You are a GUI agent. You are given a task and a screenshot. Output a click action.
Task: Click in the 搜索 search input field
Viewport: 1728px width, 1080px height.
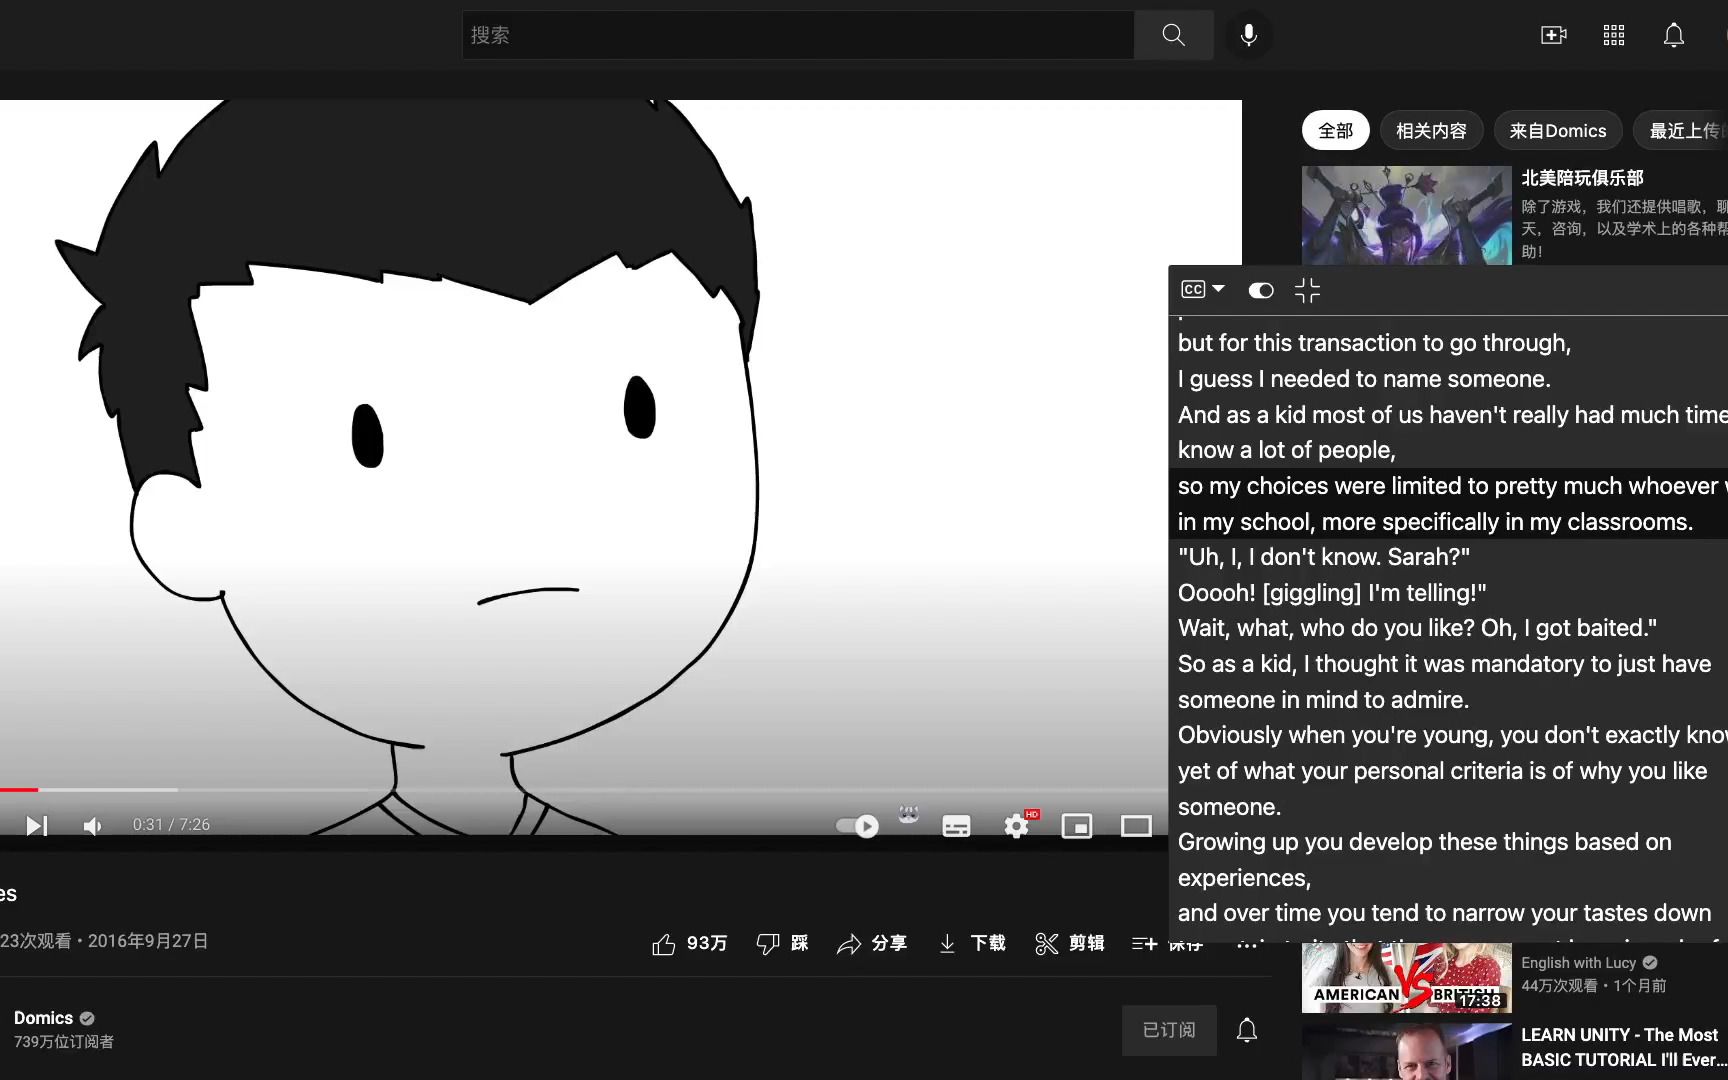pos(798,35)
